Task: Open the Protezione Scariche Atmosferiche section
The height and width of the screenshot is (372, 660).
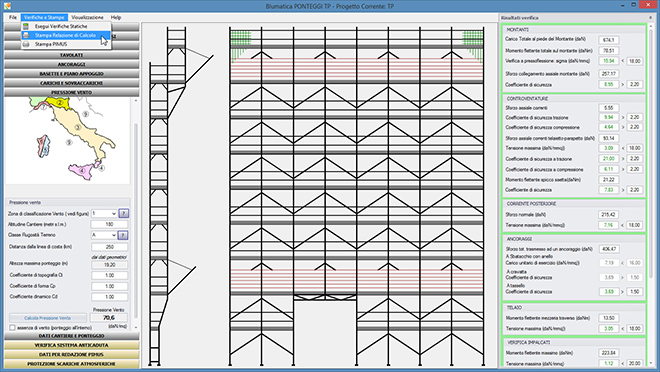Action: [x=72, y=364]
